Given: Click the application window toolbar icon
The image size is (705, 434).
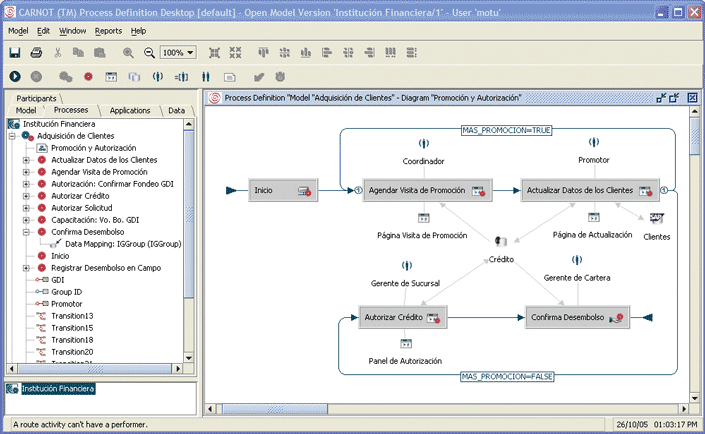Looking at the screenshot, I should coord(110,76).
